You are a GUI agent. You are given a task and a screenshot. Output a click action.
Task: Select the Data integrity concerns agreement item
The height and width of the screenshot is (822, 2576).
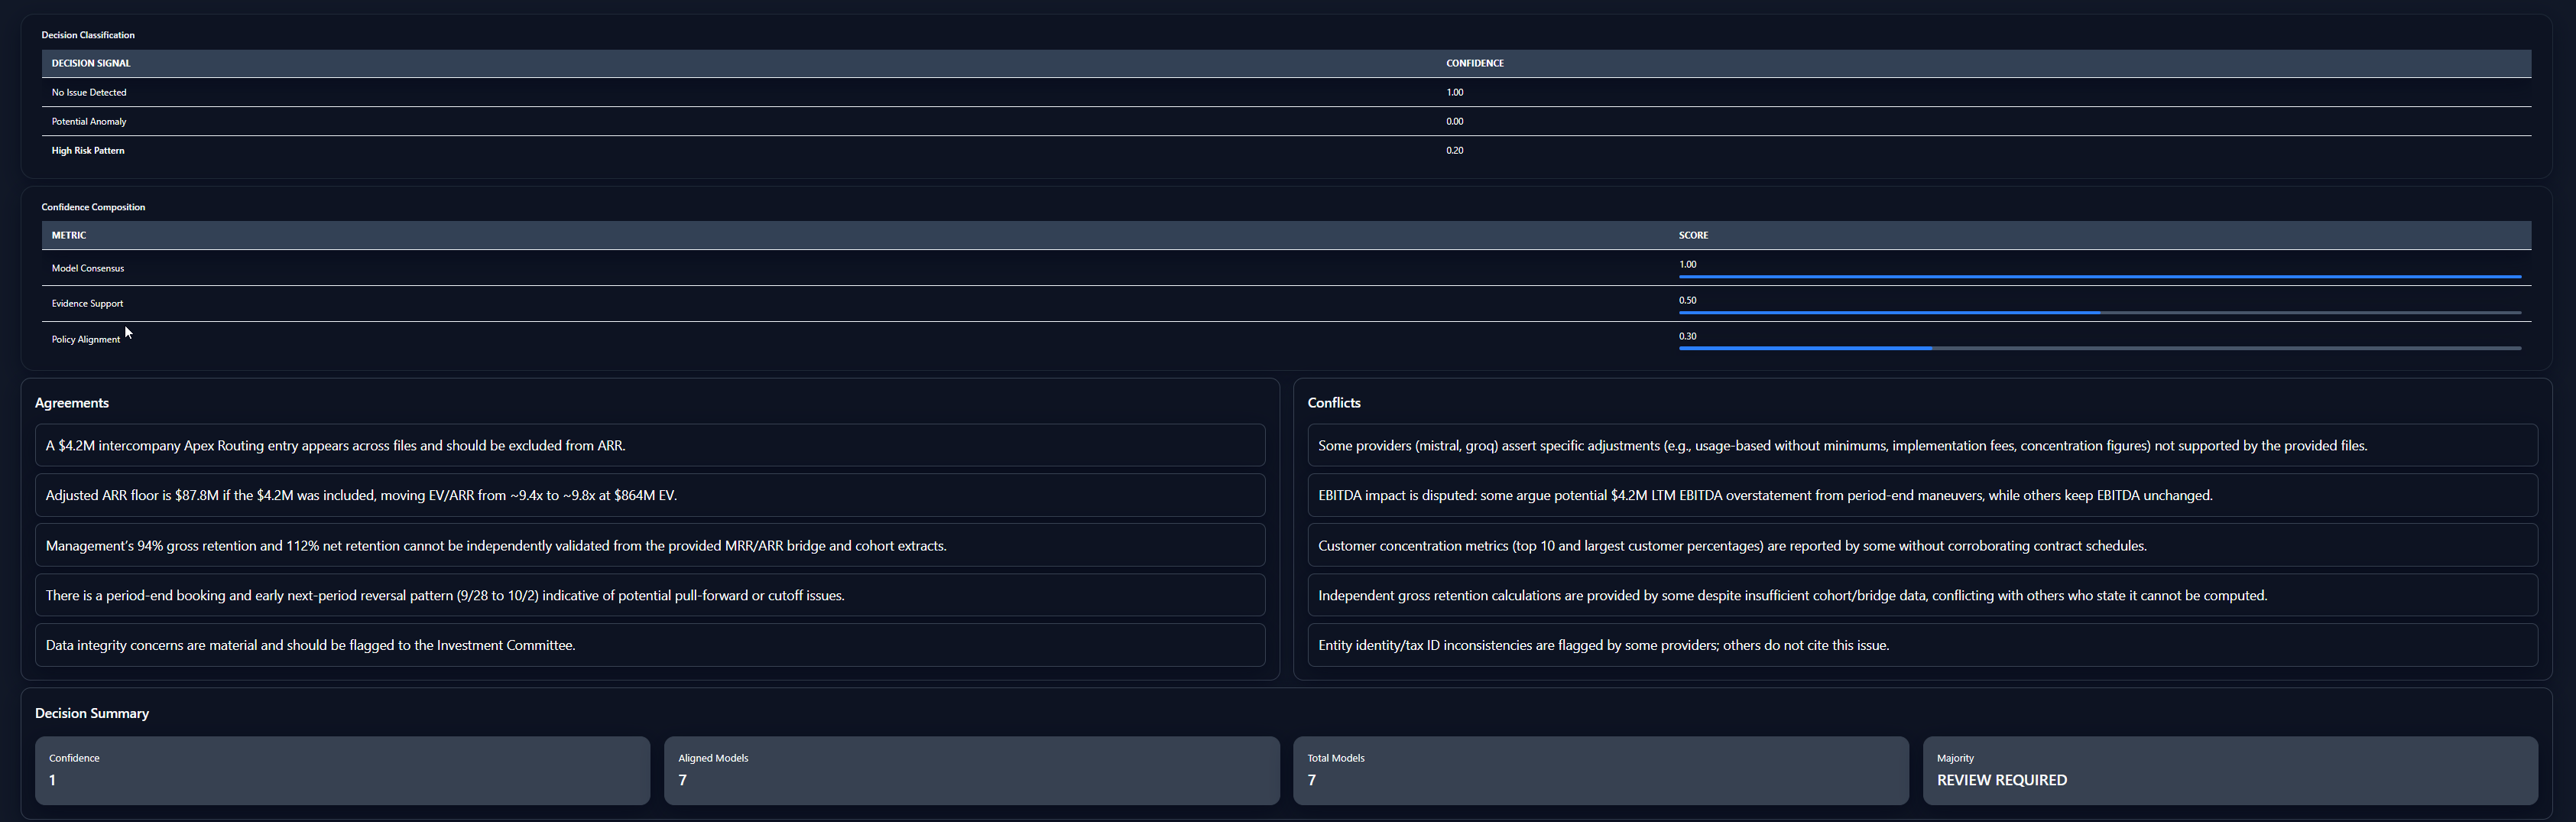[650, 645]
